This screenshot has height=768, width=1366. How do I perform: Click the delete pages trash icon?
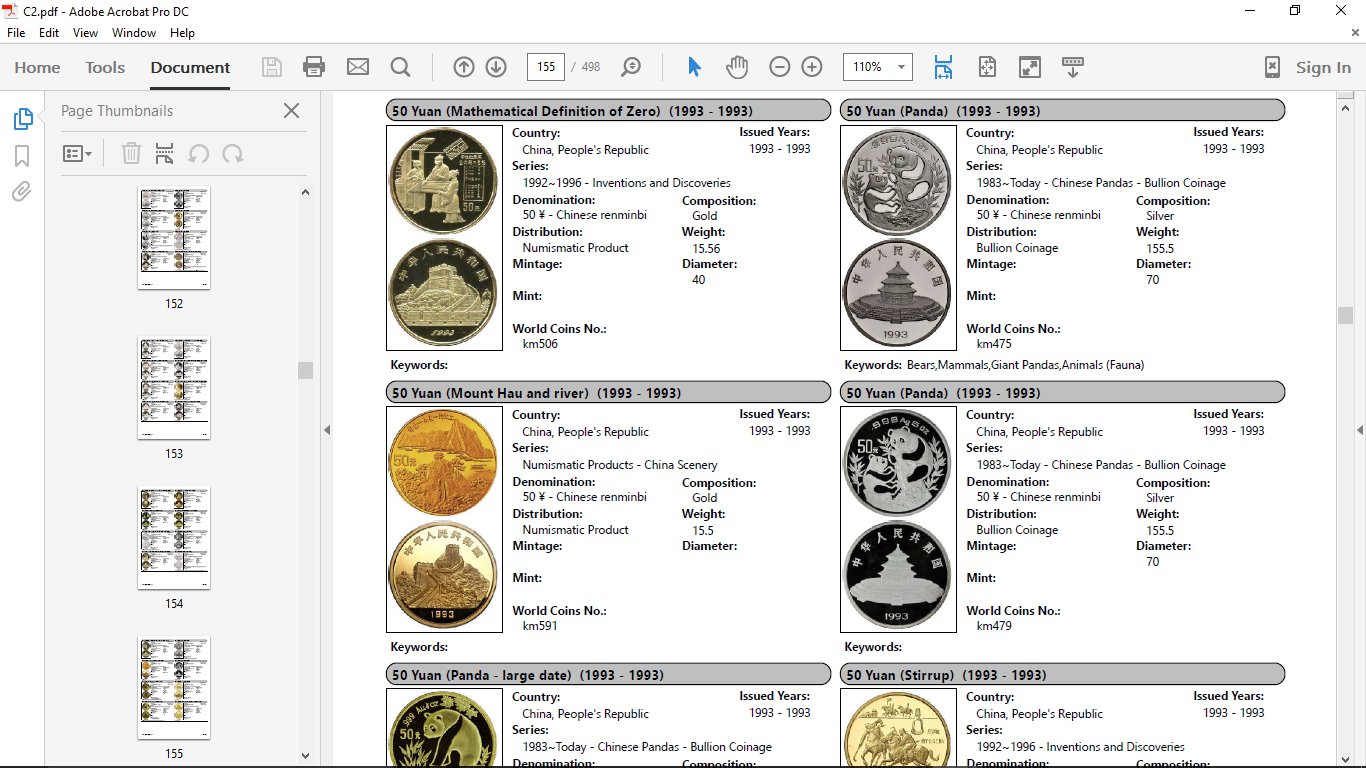point(130,153)
